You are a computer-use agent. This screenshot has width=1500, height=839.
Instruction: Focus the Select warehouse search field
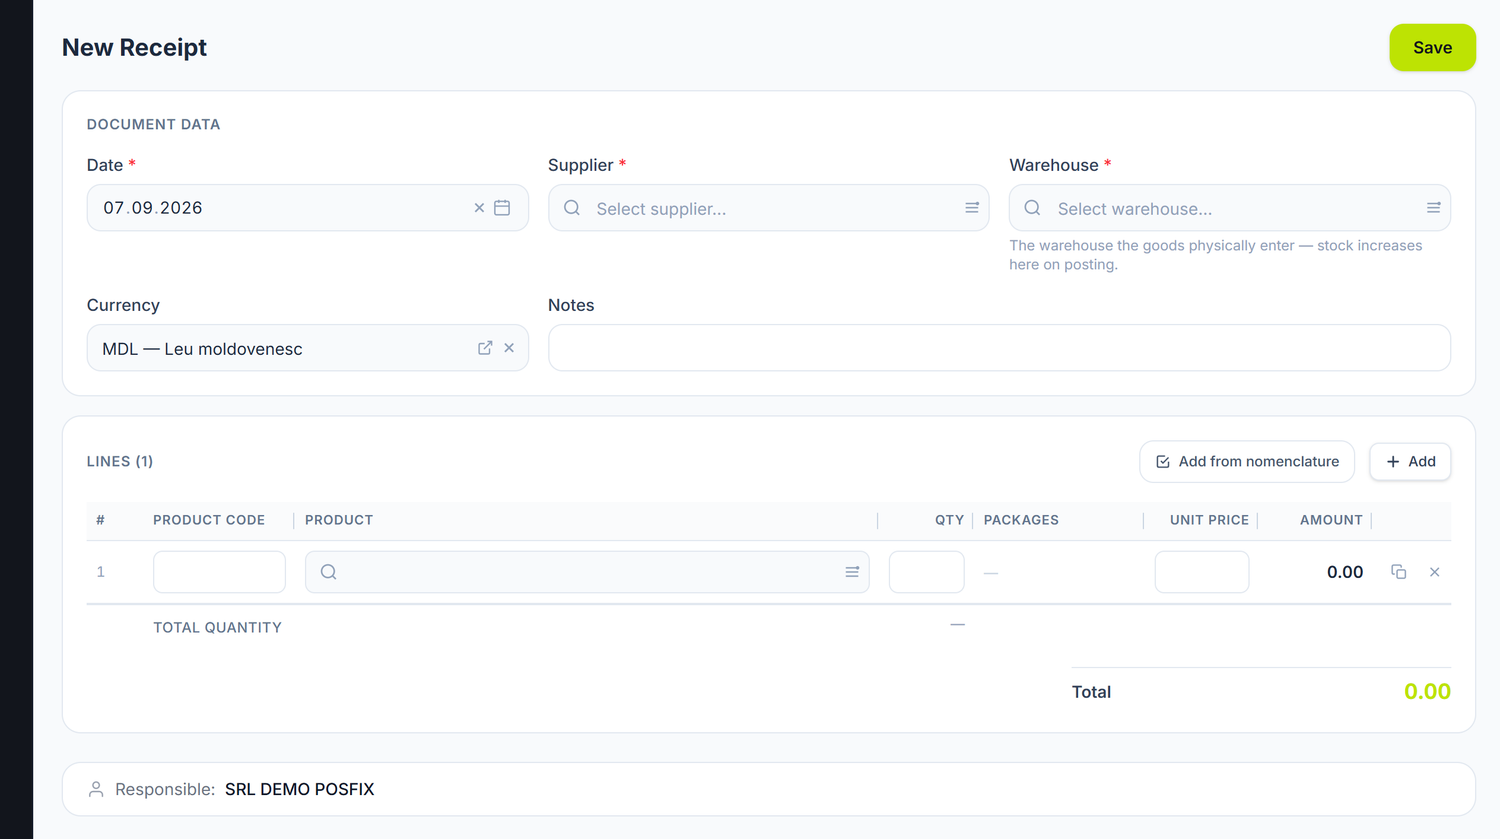tap(1230, 208)
